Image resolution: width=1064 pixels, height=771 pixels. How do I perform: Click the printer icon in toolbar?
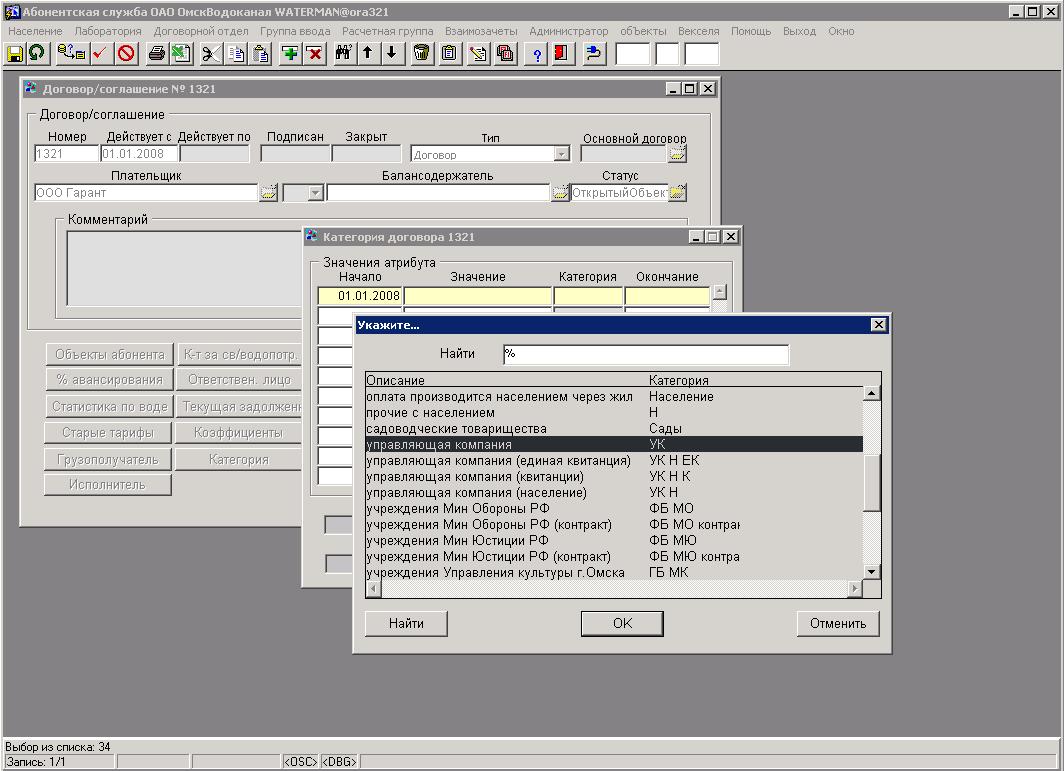coord(156,54)
